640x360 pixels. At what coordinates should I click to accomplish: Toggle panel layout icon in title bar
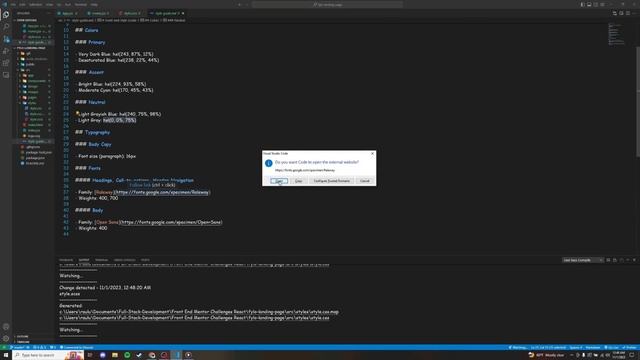(589, 4)
